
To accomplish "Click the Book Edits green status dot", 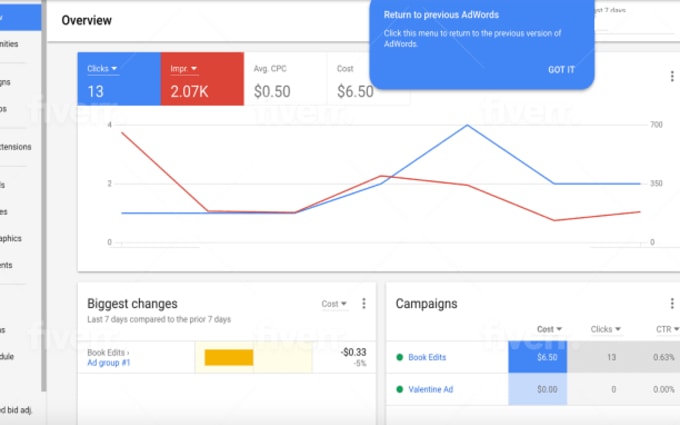I will 400,357.
